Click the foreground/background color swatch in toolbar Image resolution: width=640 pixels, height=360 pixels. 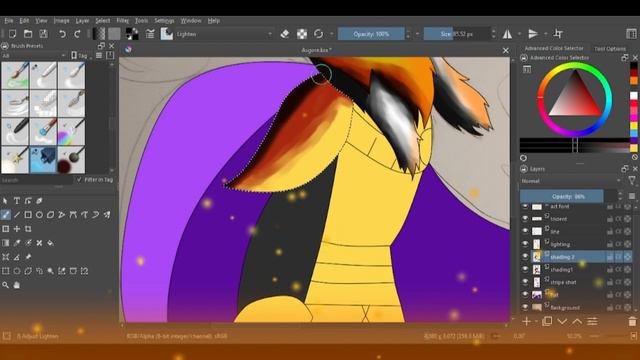[131, 34]
